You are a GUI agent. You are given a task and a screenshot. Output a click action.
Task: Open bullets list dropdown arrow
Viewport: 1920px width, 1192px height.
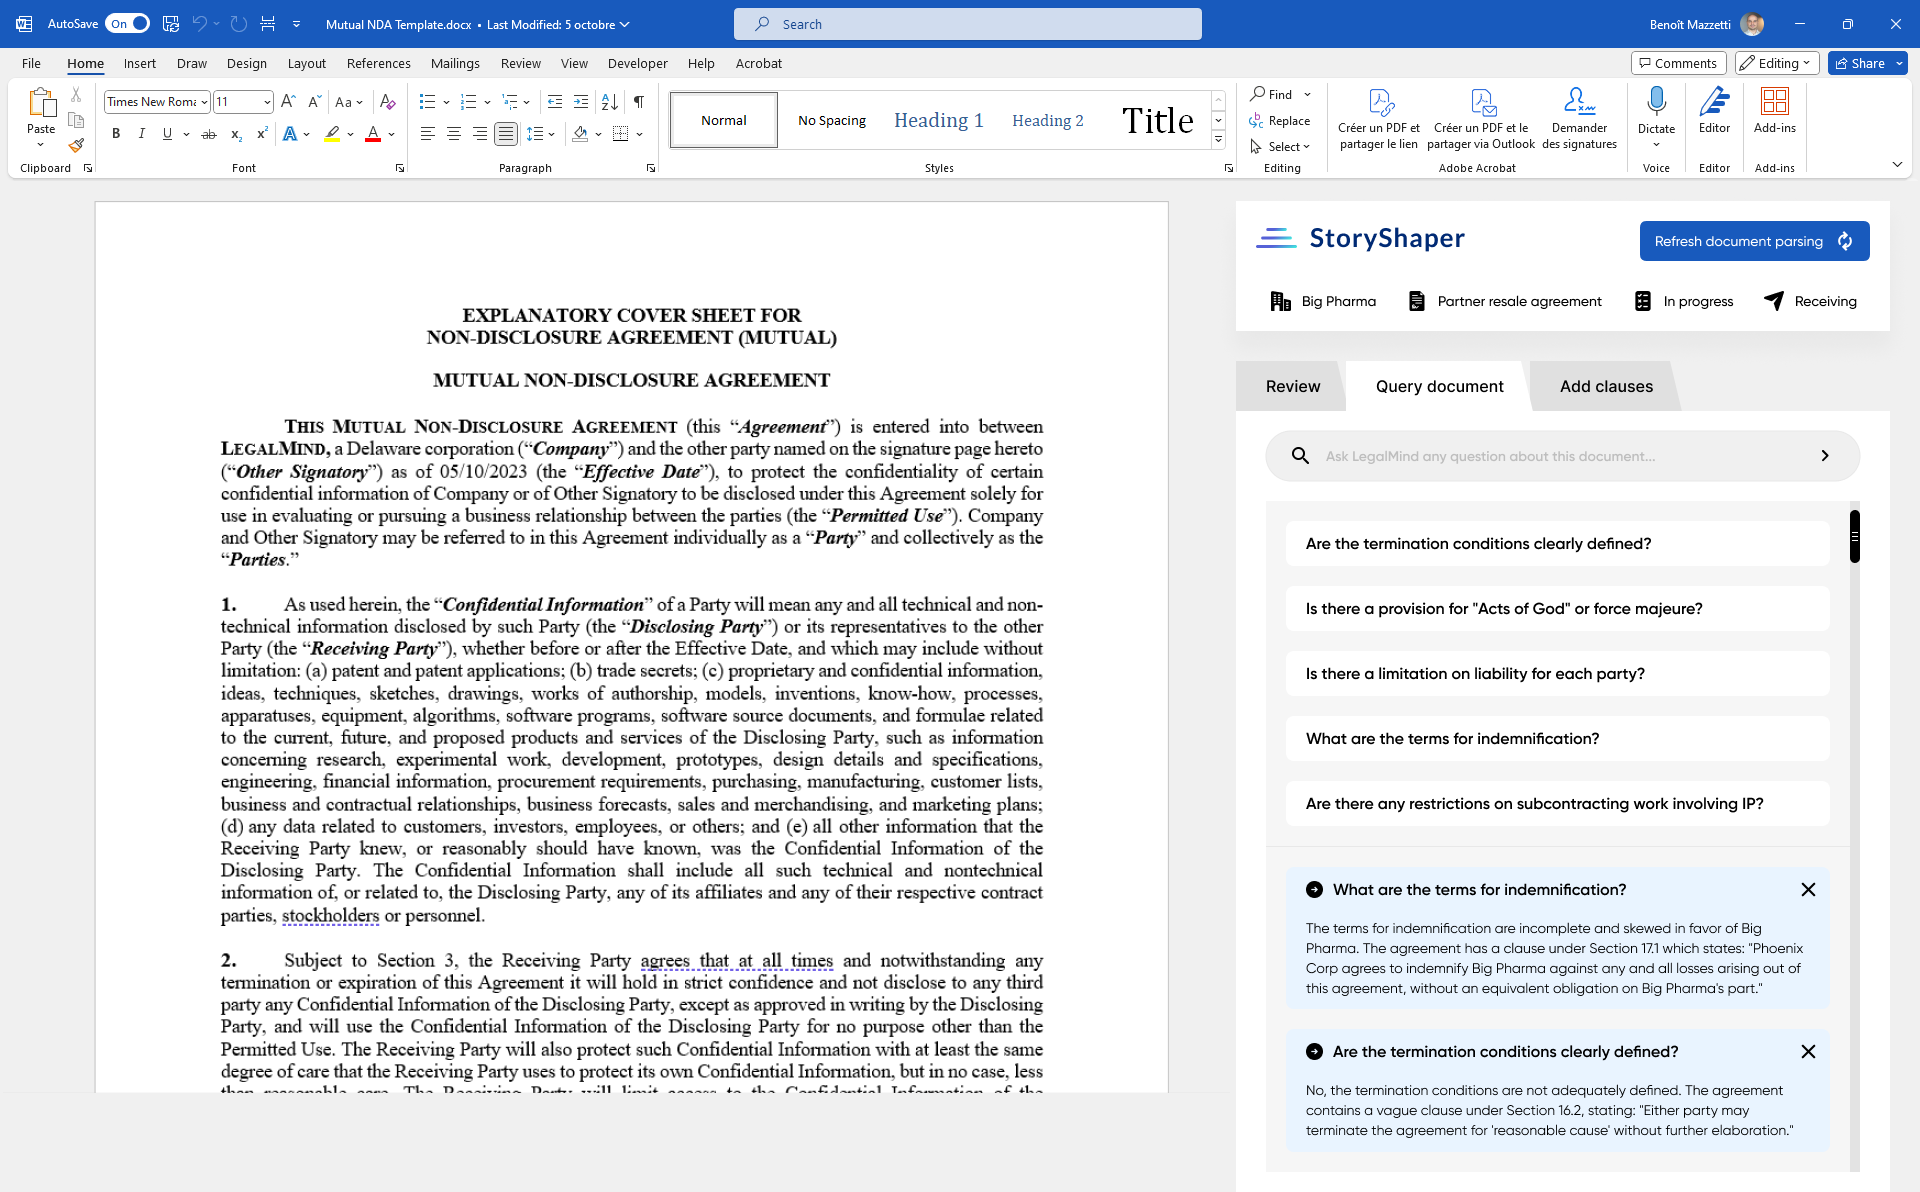tap(446, 102)
